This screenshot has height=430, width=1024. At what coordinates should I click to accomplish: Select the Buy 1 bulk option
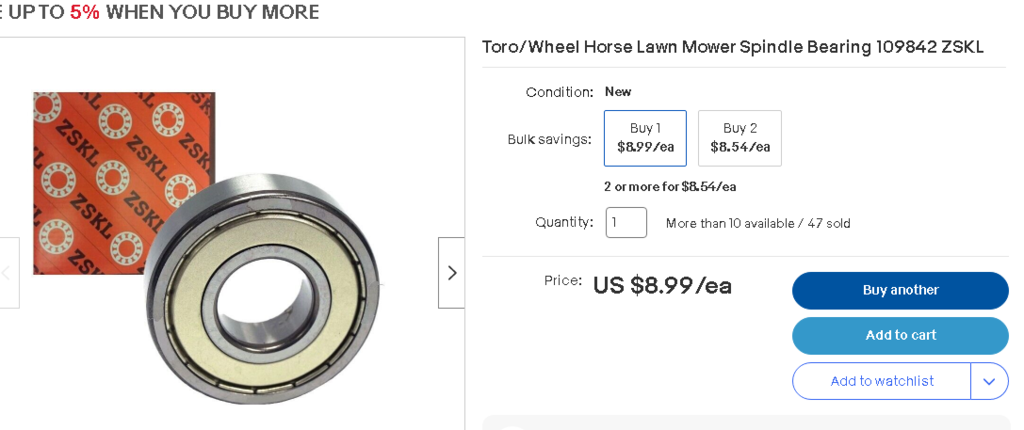[645, 138]
